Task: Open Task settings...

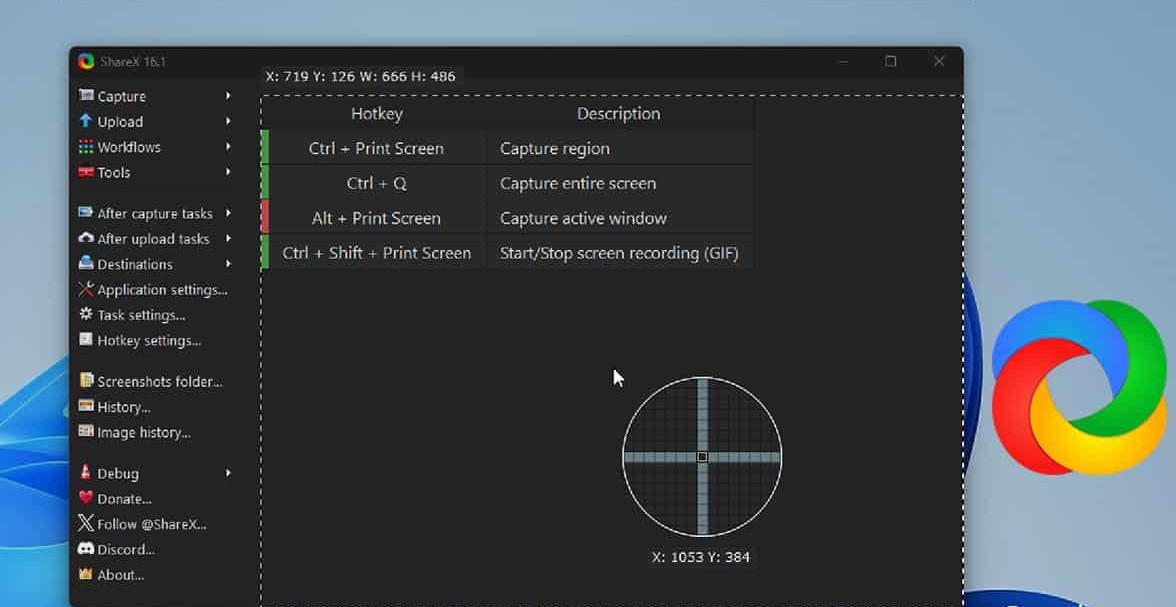Action: point(142,315)
